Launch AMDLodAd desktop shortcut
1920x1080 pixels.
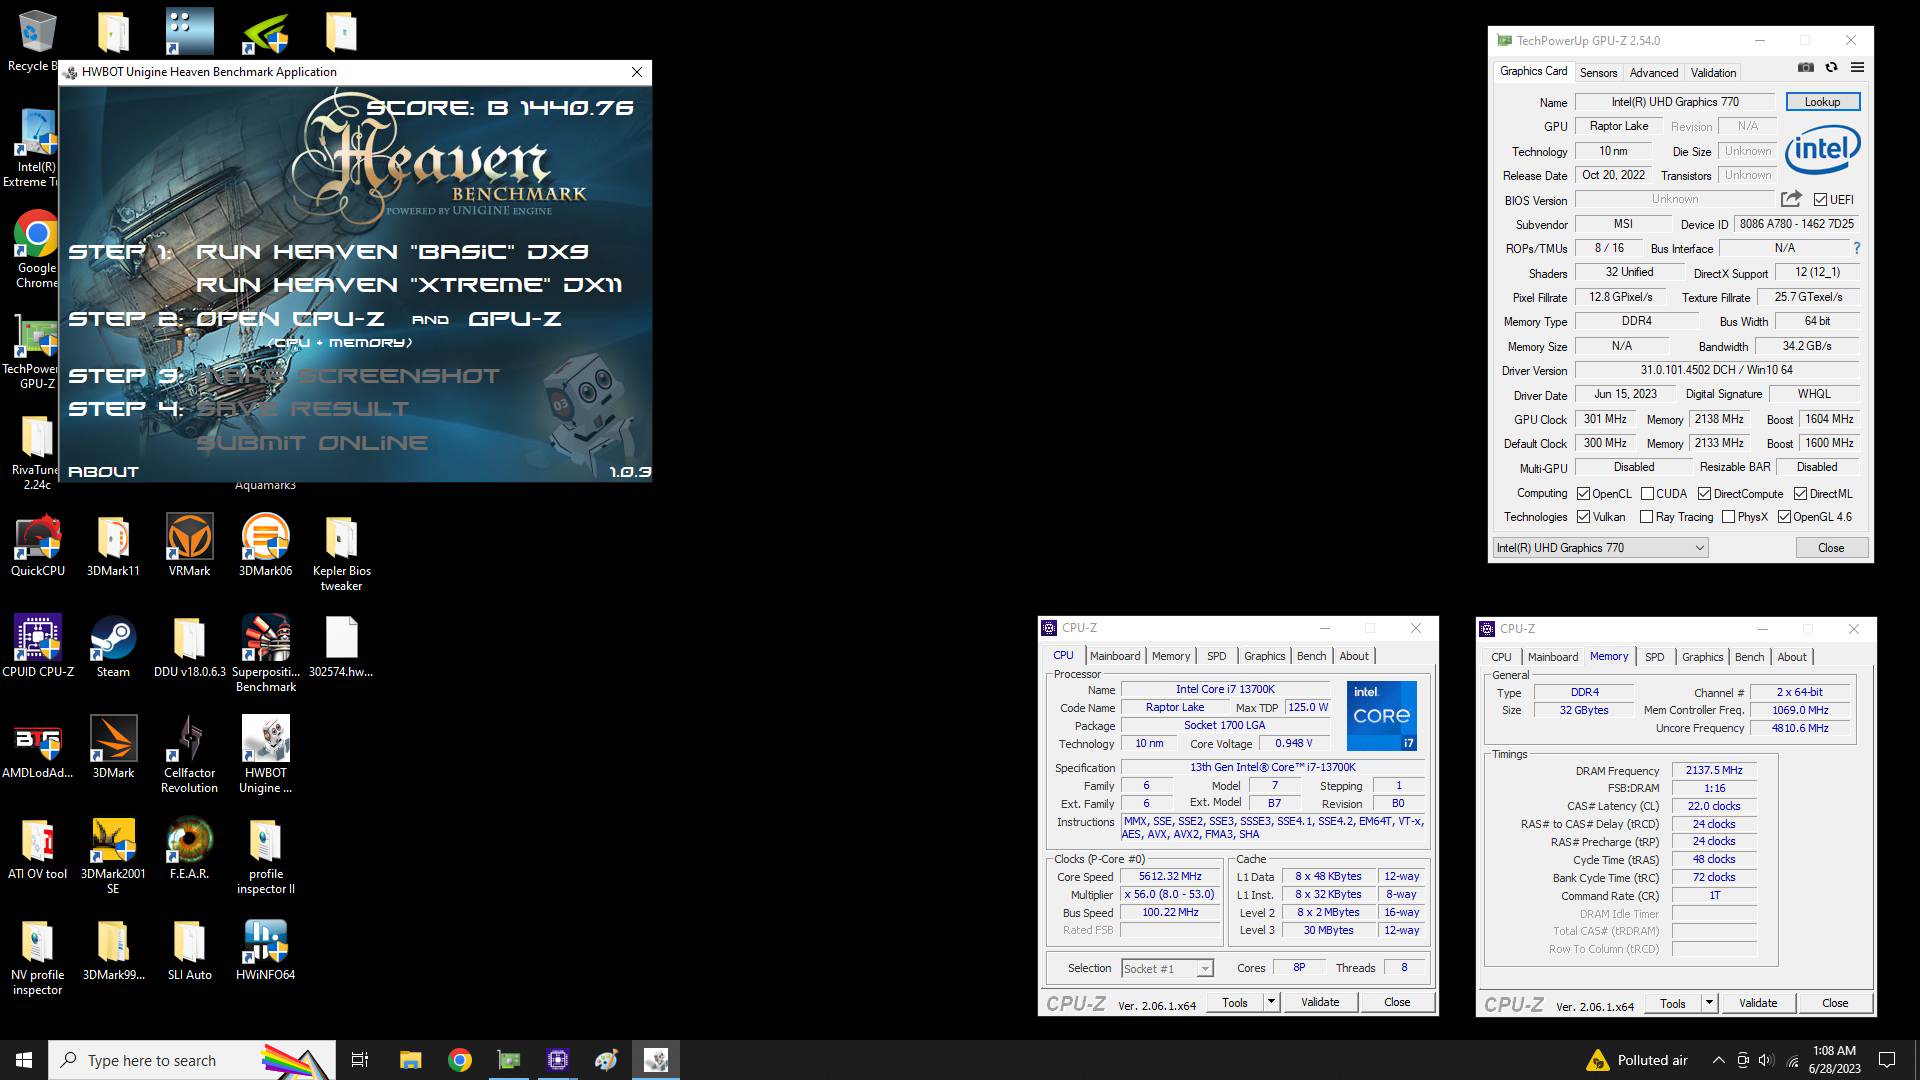click(38, 747)
